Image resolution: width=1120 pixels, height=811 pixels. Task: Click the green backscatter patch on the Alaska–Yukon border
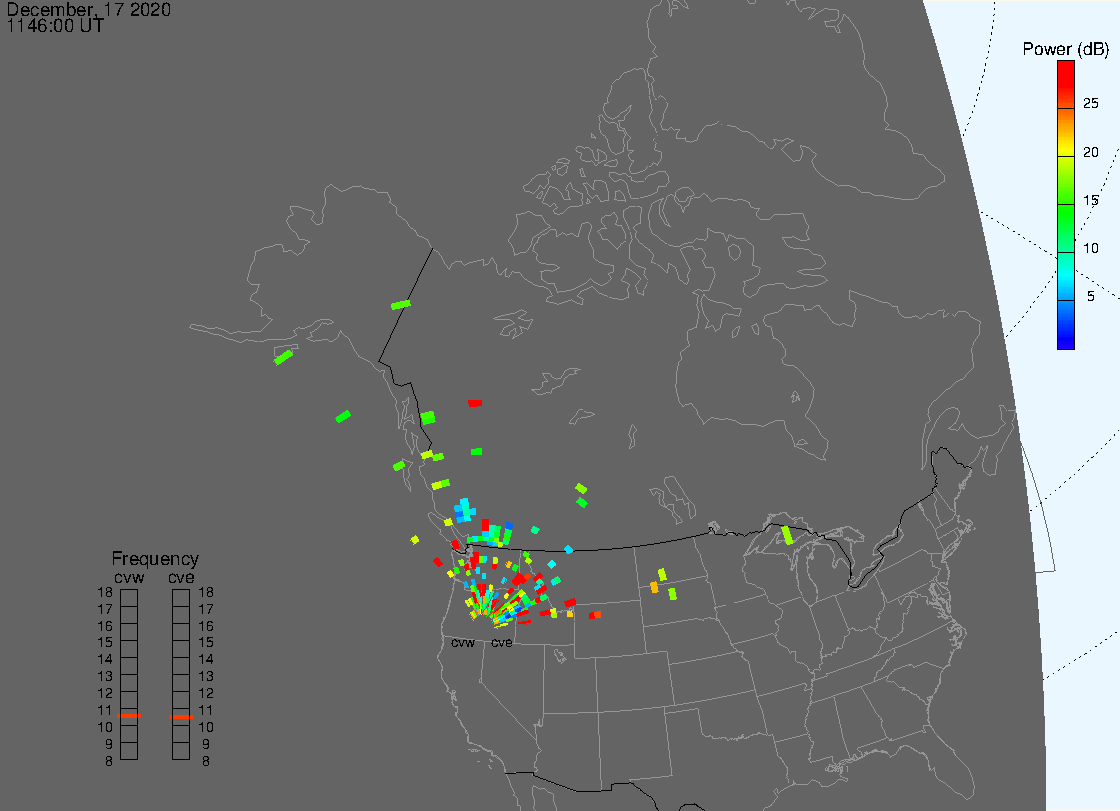click(401, 304)
